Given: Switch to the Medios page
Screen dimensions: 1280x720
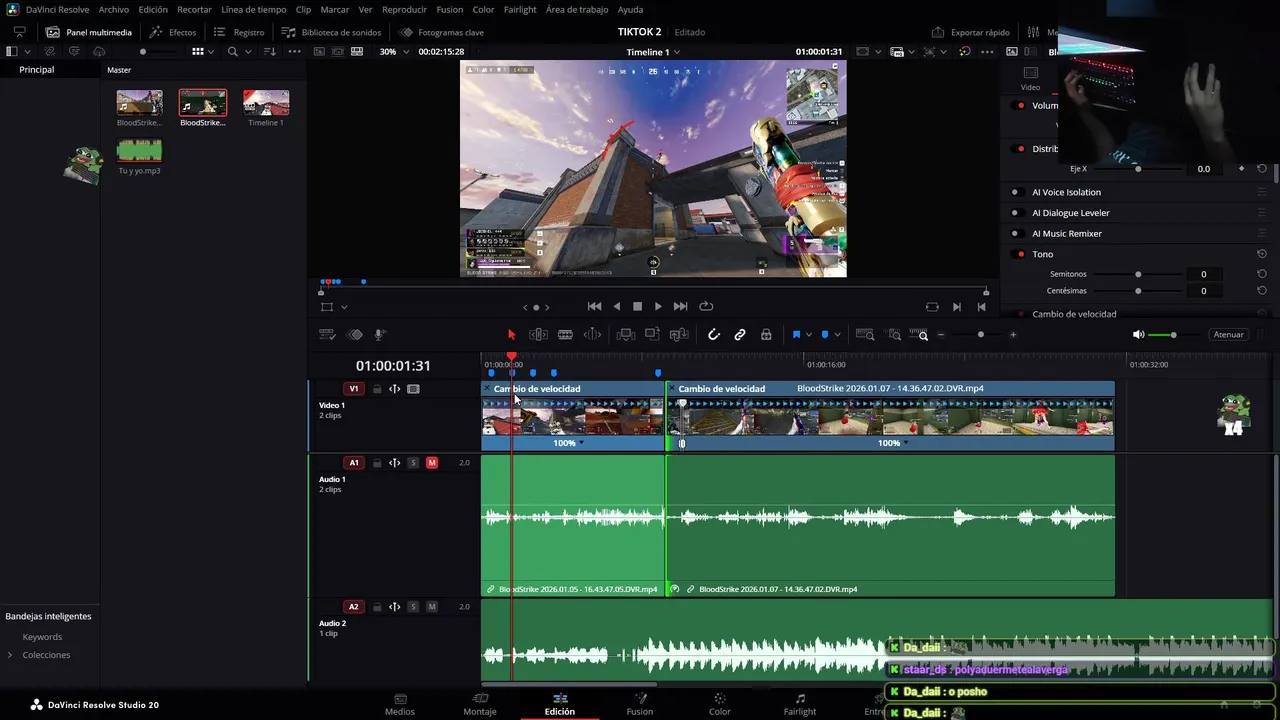Looking at the screenshot, I should pos(400,704).
